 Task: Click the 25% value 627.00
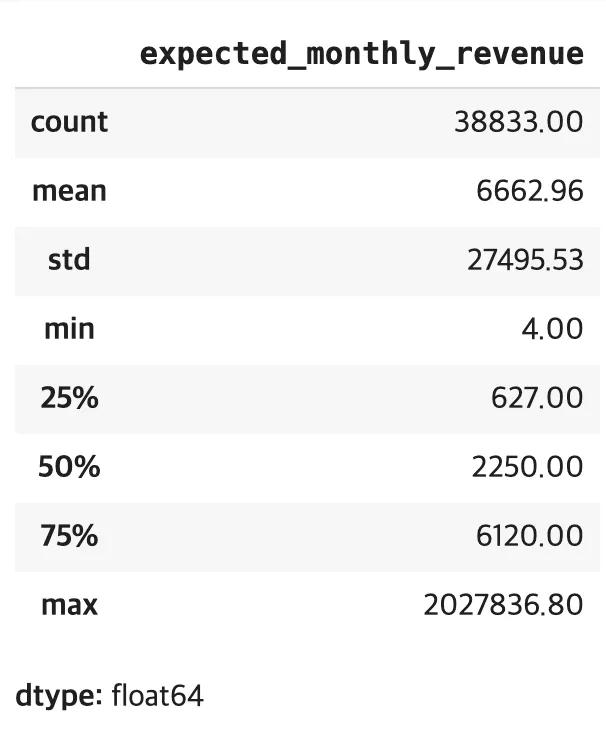coord(537,398)
